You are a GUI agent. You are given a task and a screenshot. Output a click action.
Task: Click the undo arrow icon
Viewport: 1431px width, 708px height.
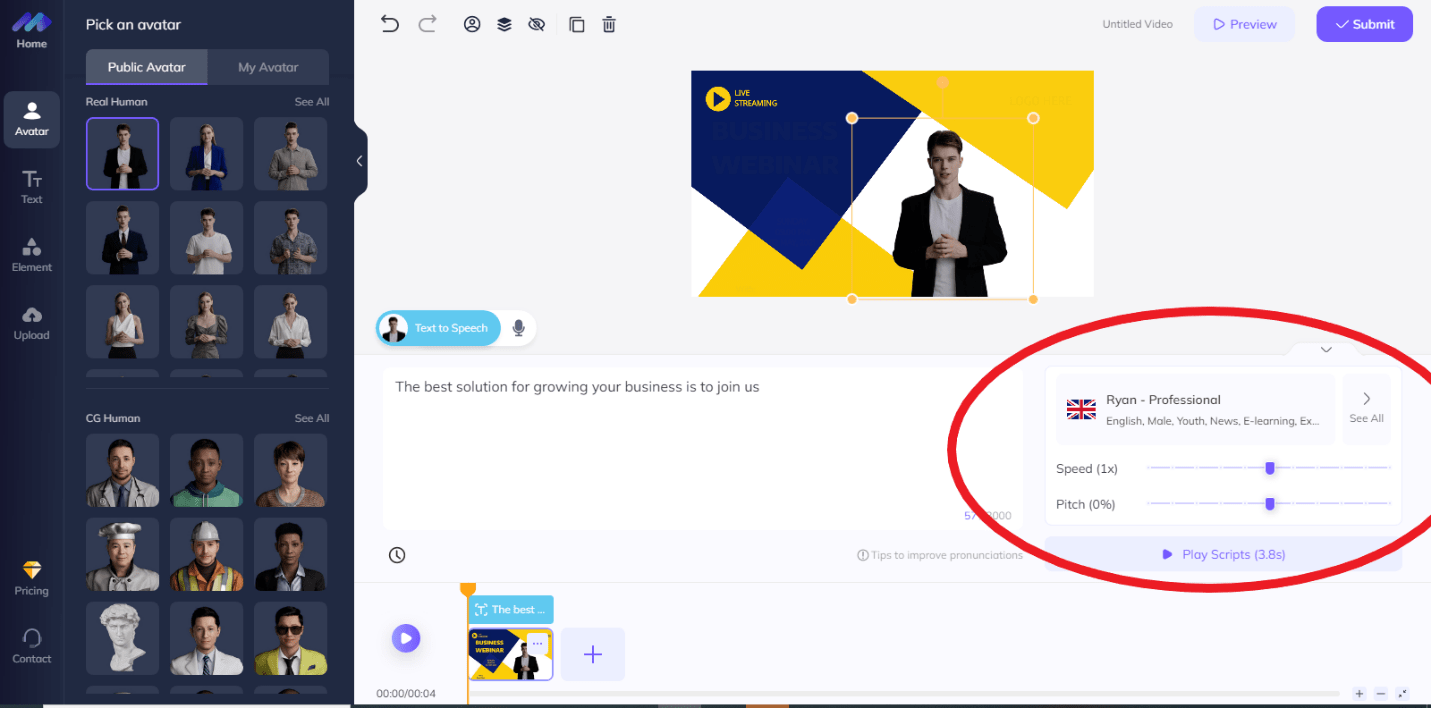point(390,24)
